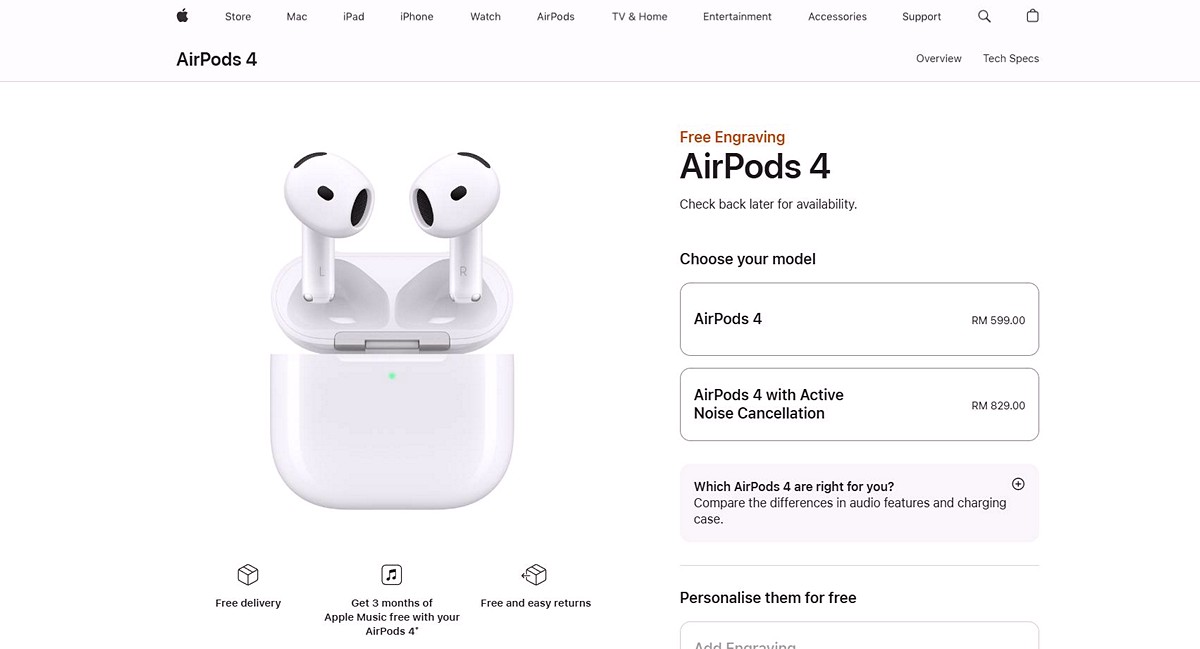Click the Add Engraving field
This screenshot has width=1200, height=649.
(859, 636)
